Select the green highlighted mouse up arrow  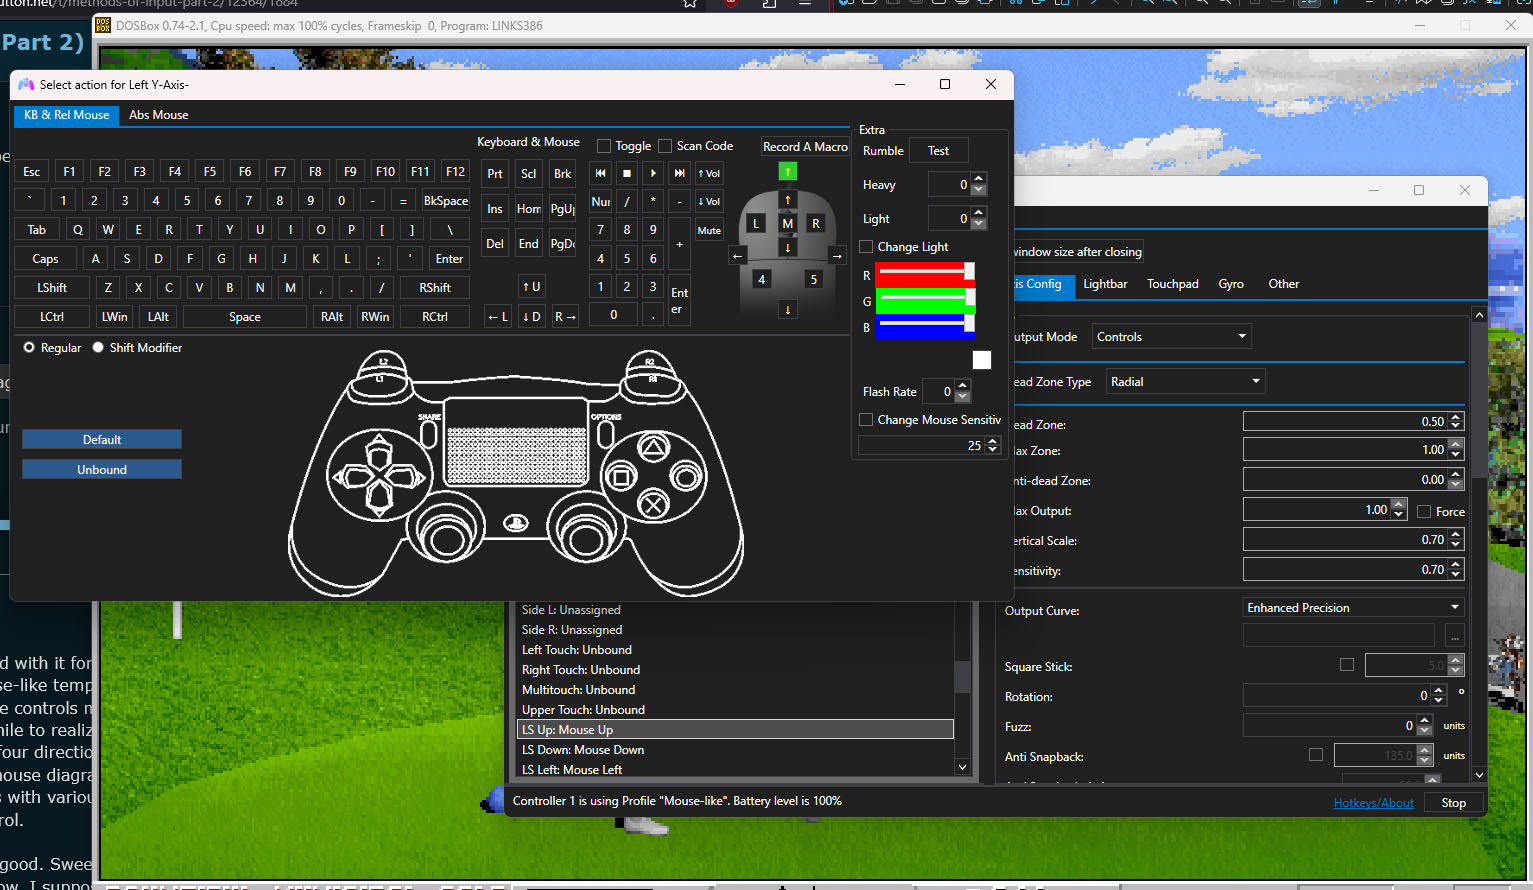tap(788, 172)
